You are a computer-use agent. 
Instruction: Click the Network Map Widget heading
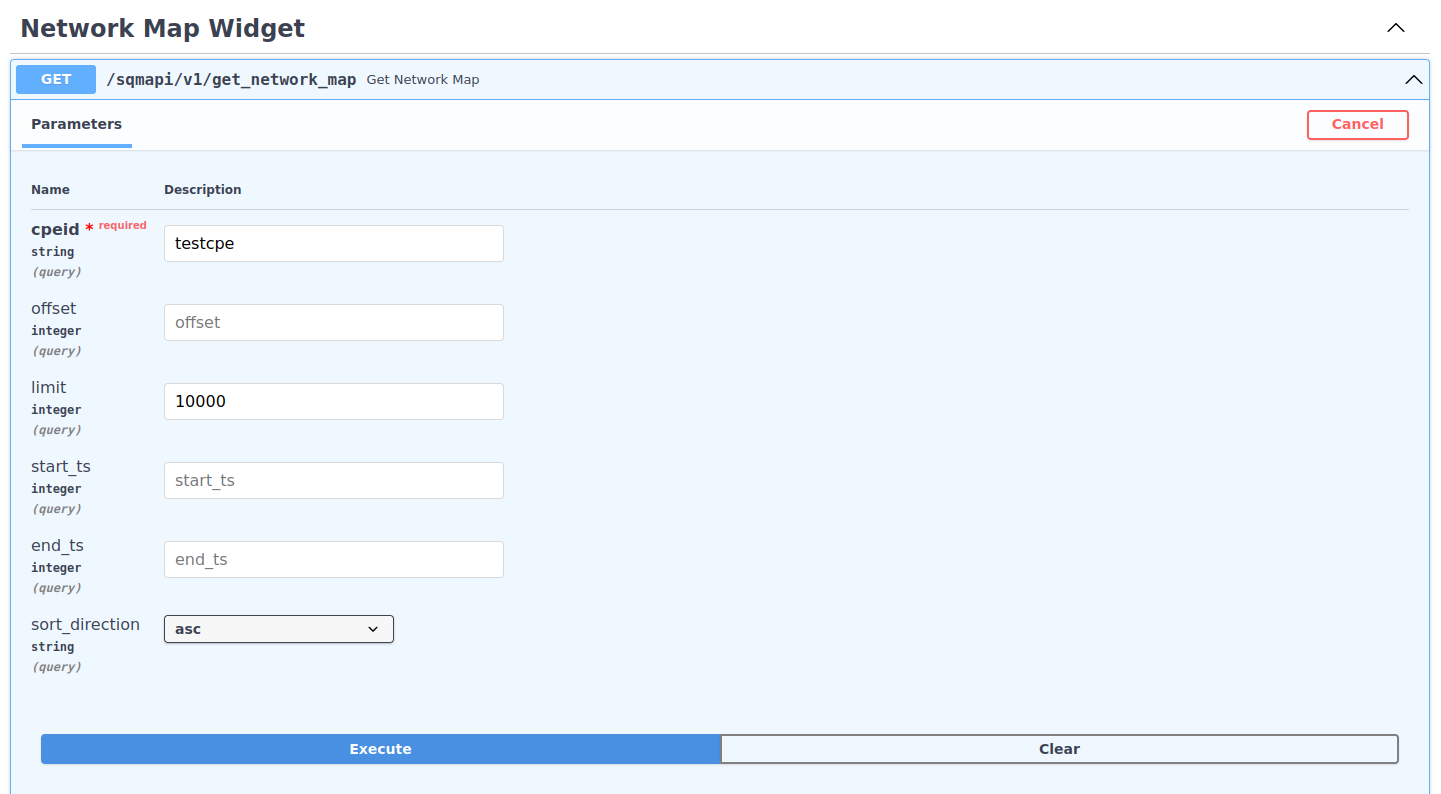click(163, 29)
